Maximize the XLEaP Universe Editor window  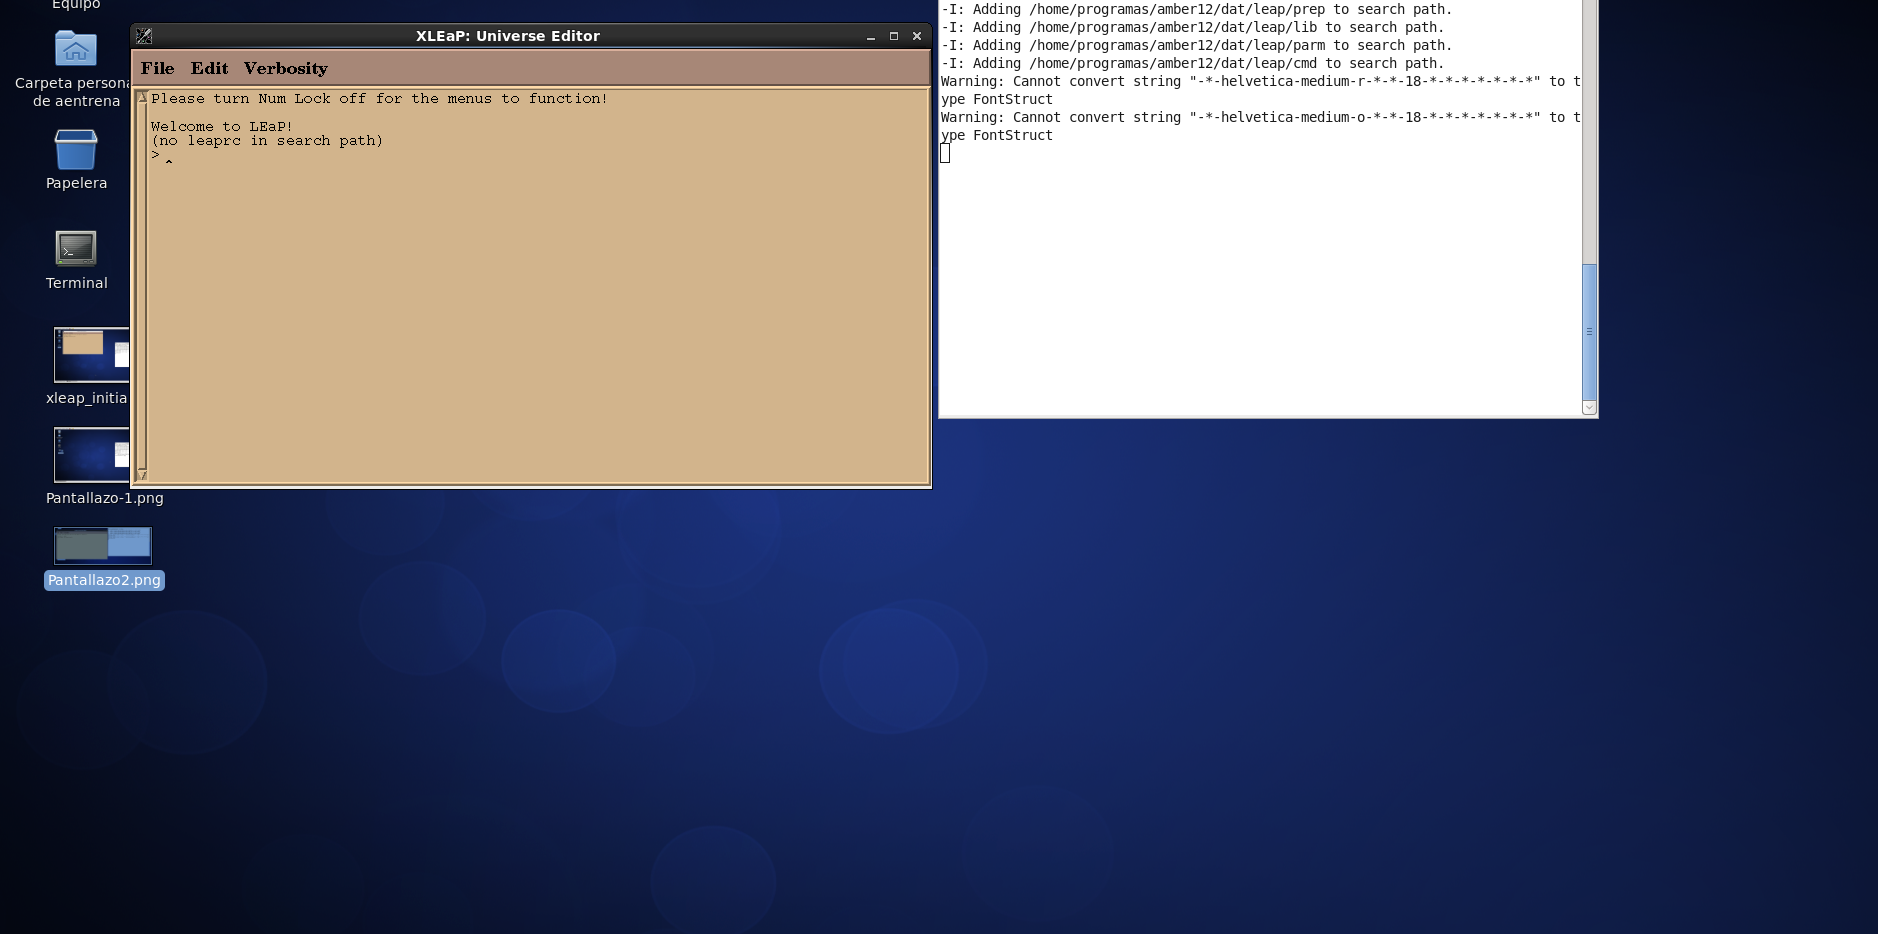coord(894,36)
